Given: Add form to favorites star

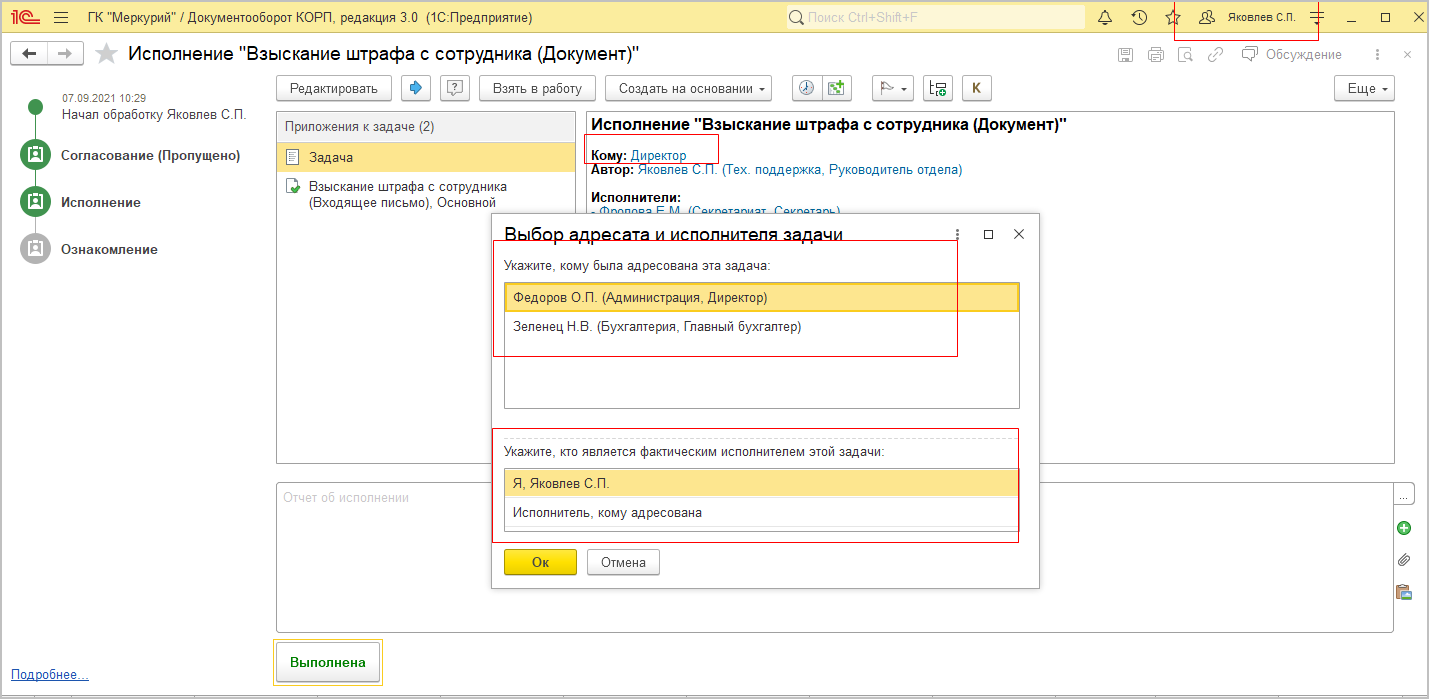Looking at the screenshot, I should tap(106, 54).
